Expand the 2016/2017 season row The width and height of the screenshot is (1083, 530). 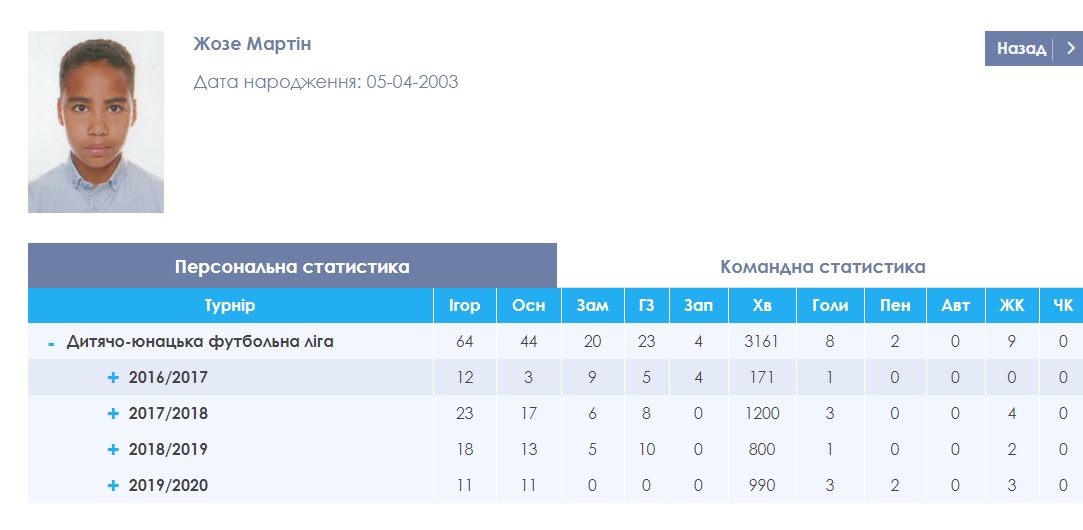click(x=113, y=378)
